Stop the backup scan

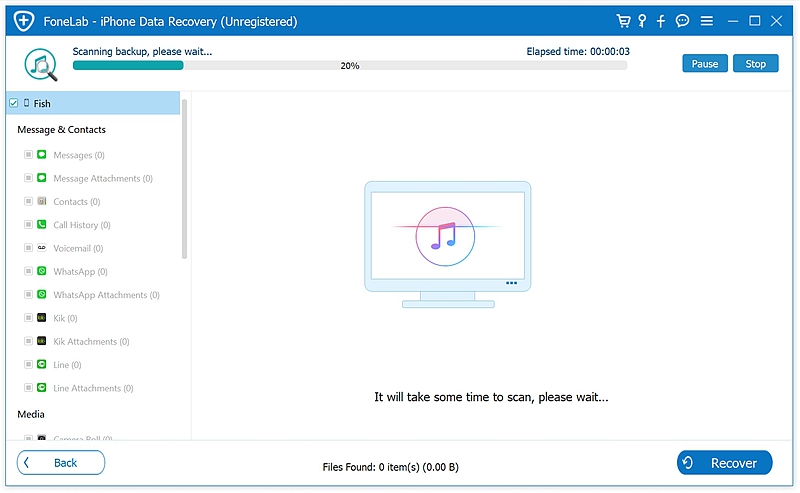(x=756, y=64)
